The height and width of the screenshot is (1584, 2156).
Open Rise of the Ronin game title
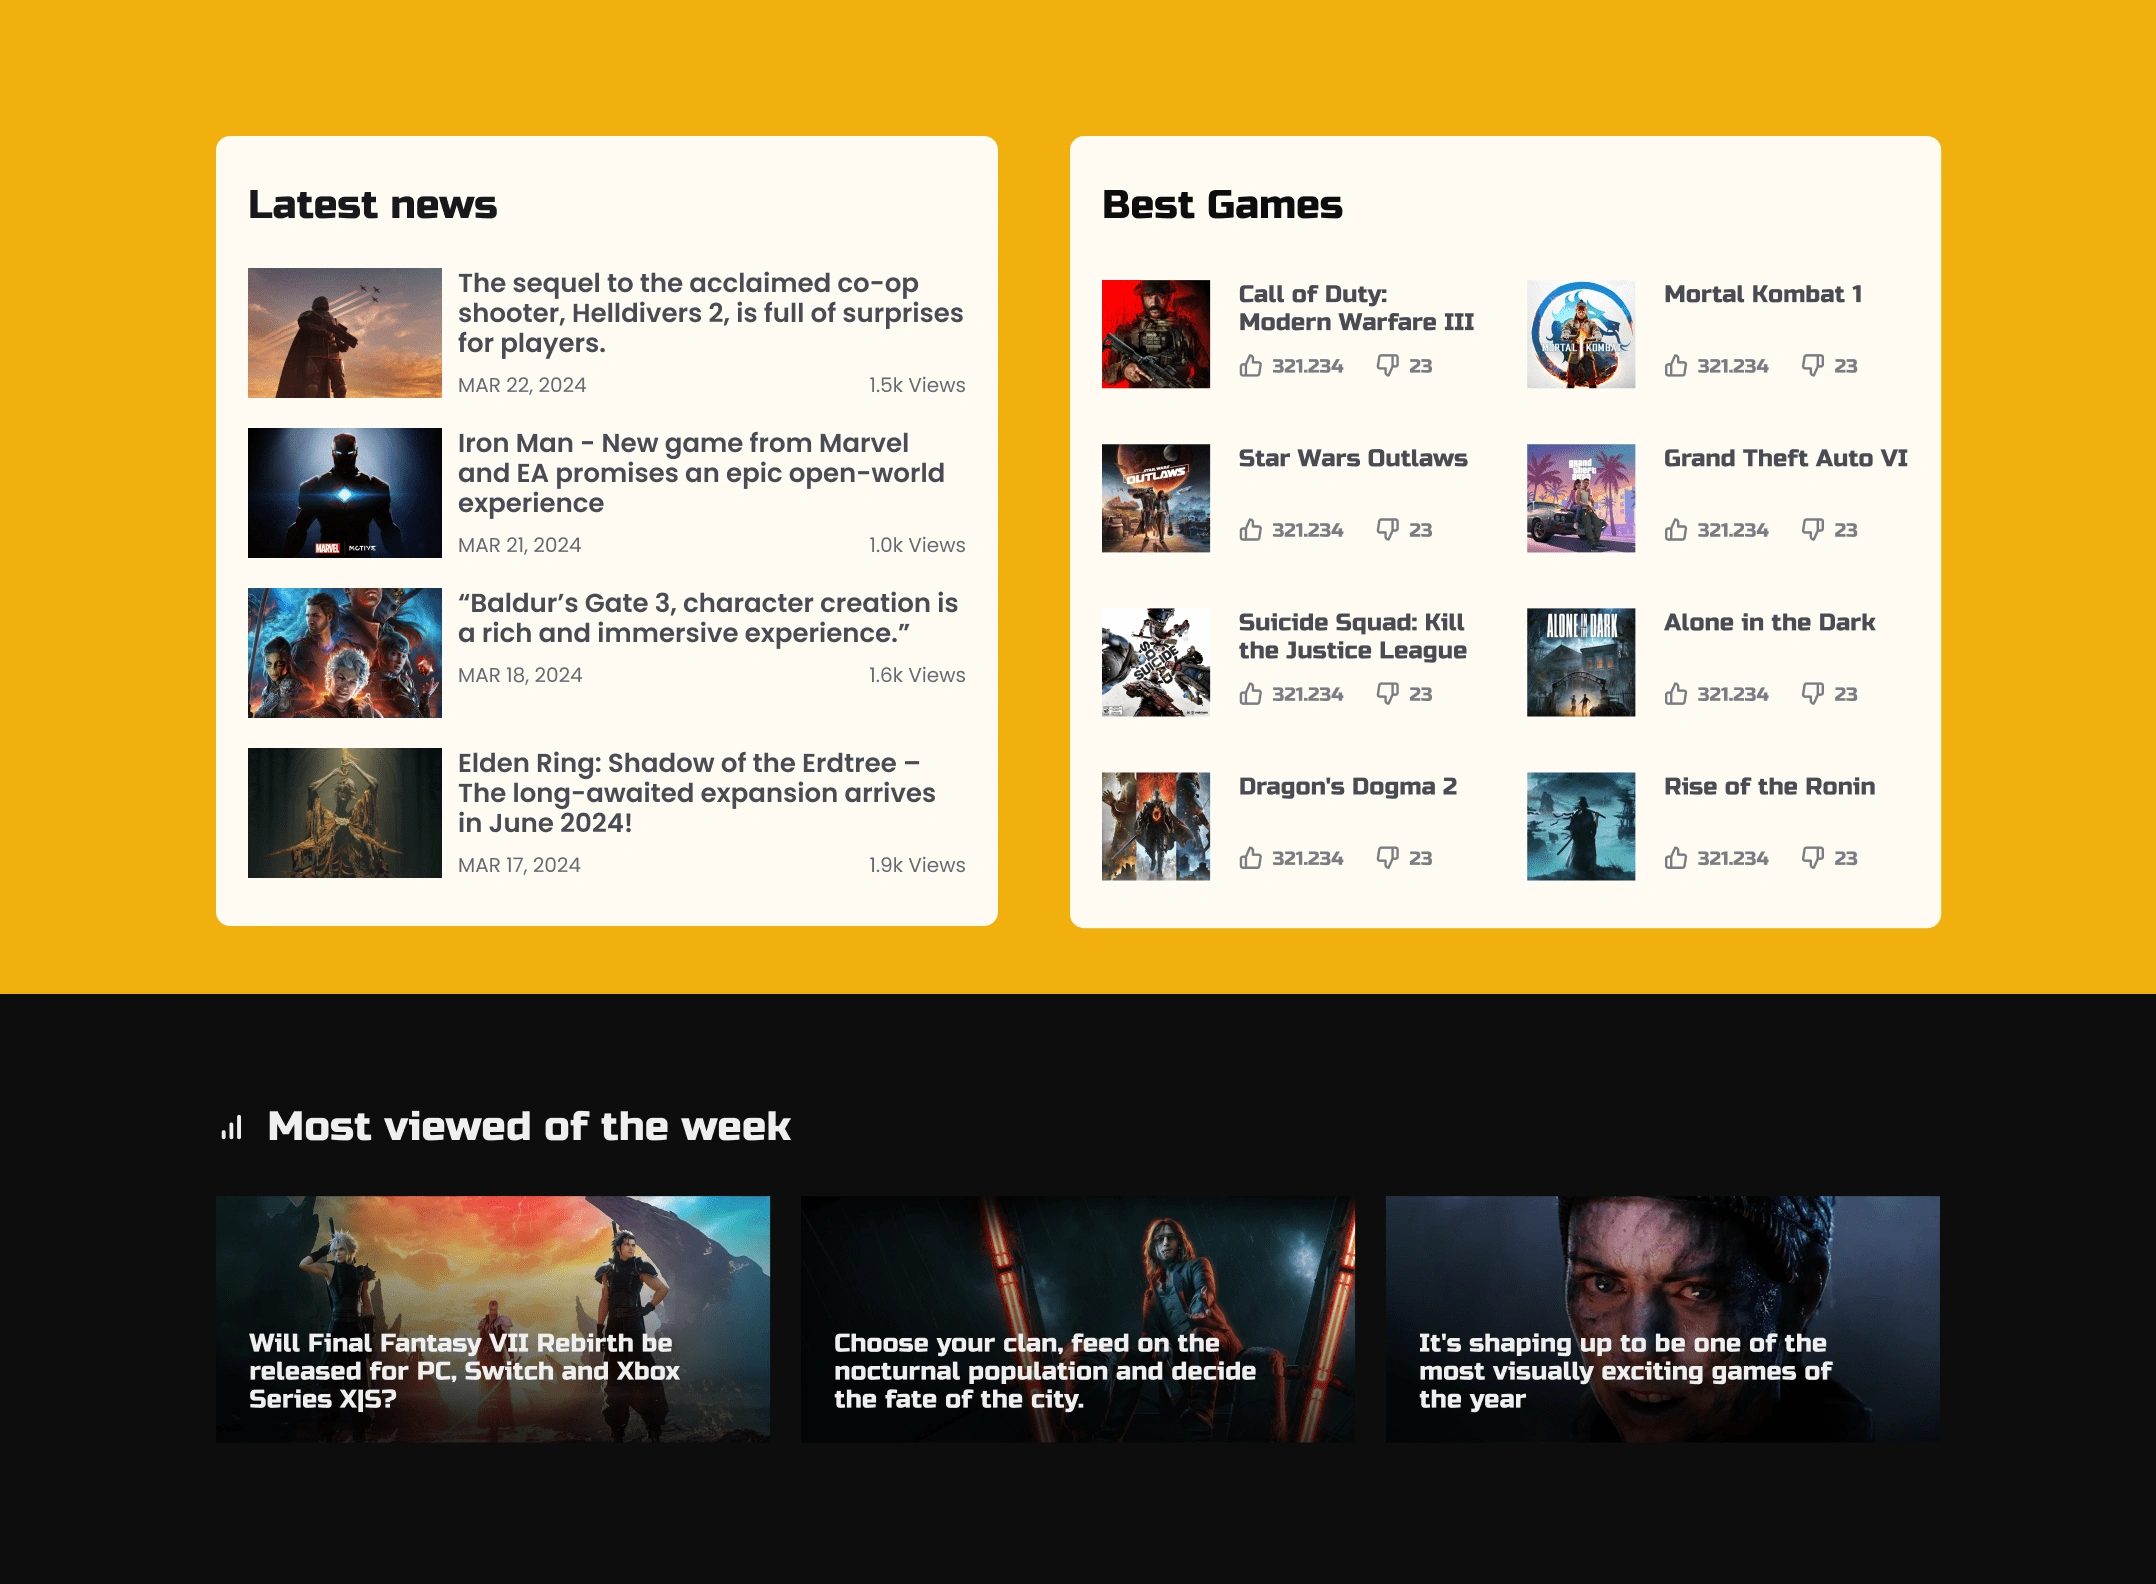(1770, 786)
